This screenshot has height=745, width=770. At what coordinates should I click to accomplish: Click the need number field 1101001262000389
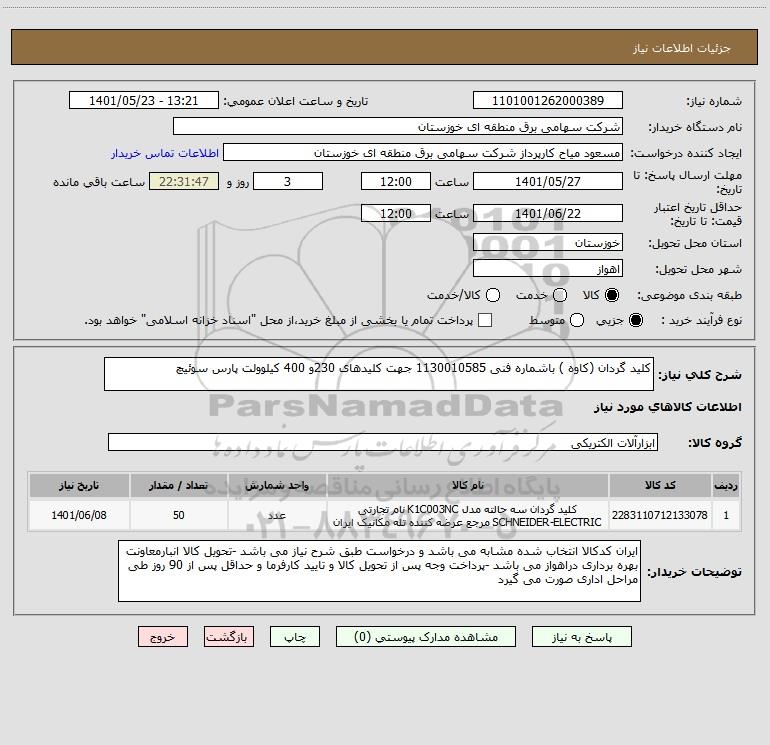(x=548, y=101)
